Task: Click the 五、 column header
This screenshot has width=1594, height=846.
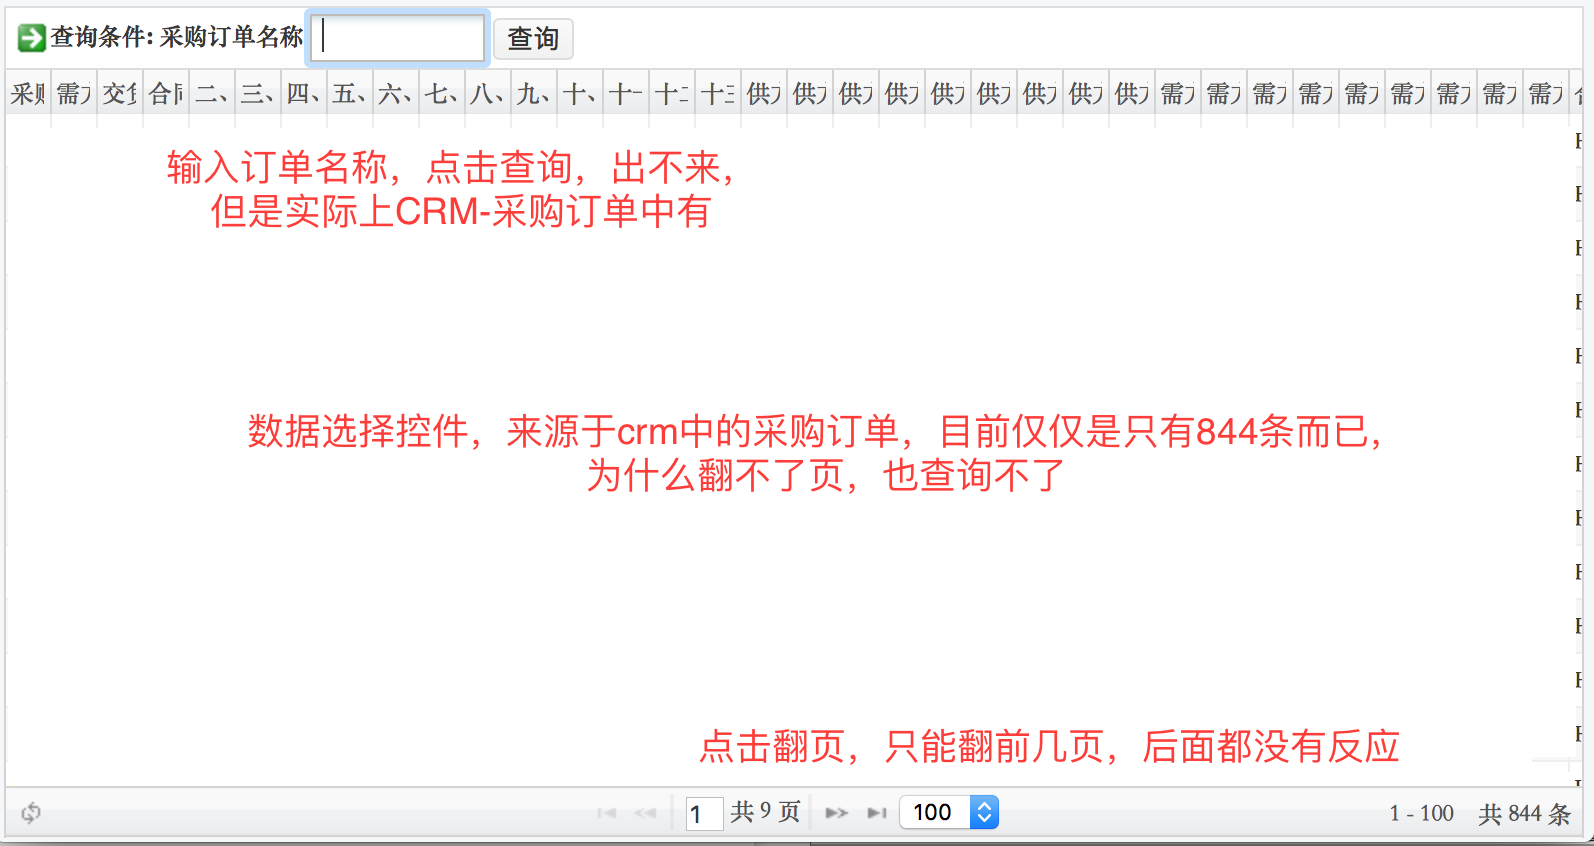Action: 350,94
